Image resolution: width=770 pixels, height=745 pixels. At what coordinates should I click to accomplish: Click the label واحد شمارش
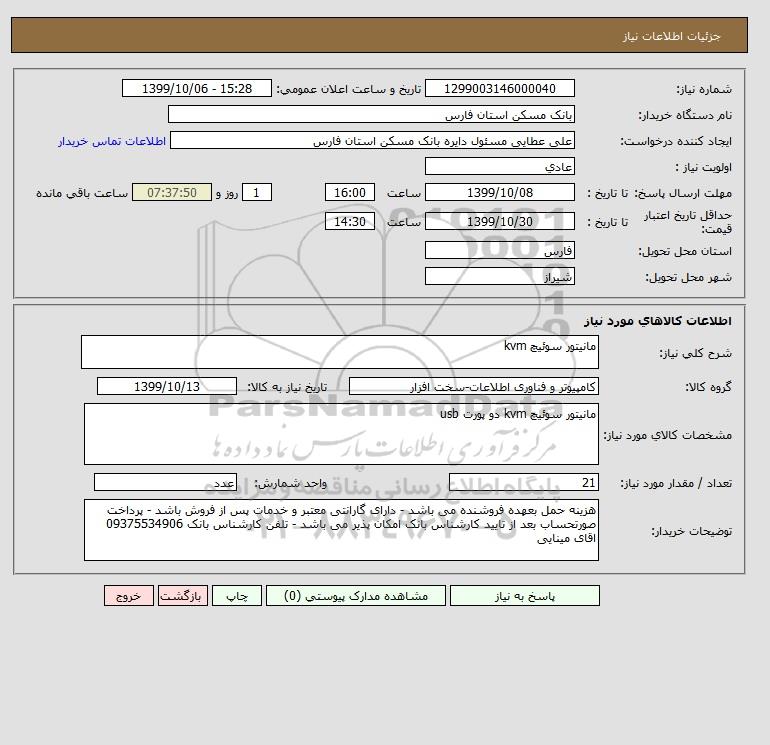pos(290,484)
